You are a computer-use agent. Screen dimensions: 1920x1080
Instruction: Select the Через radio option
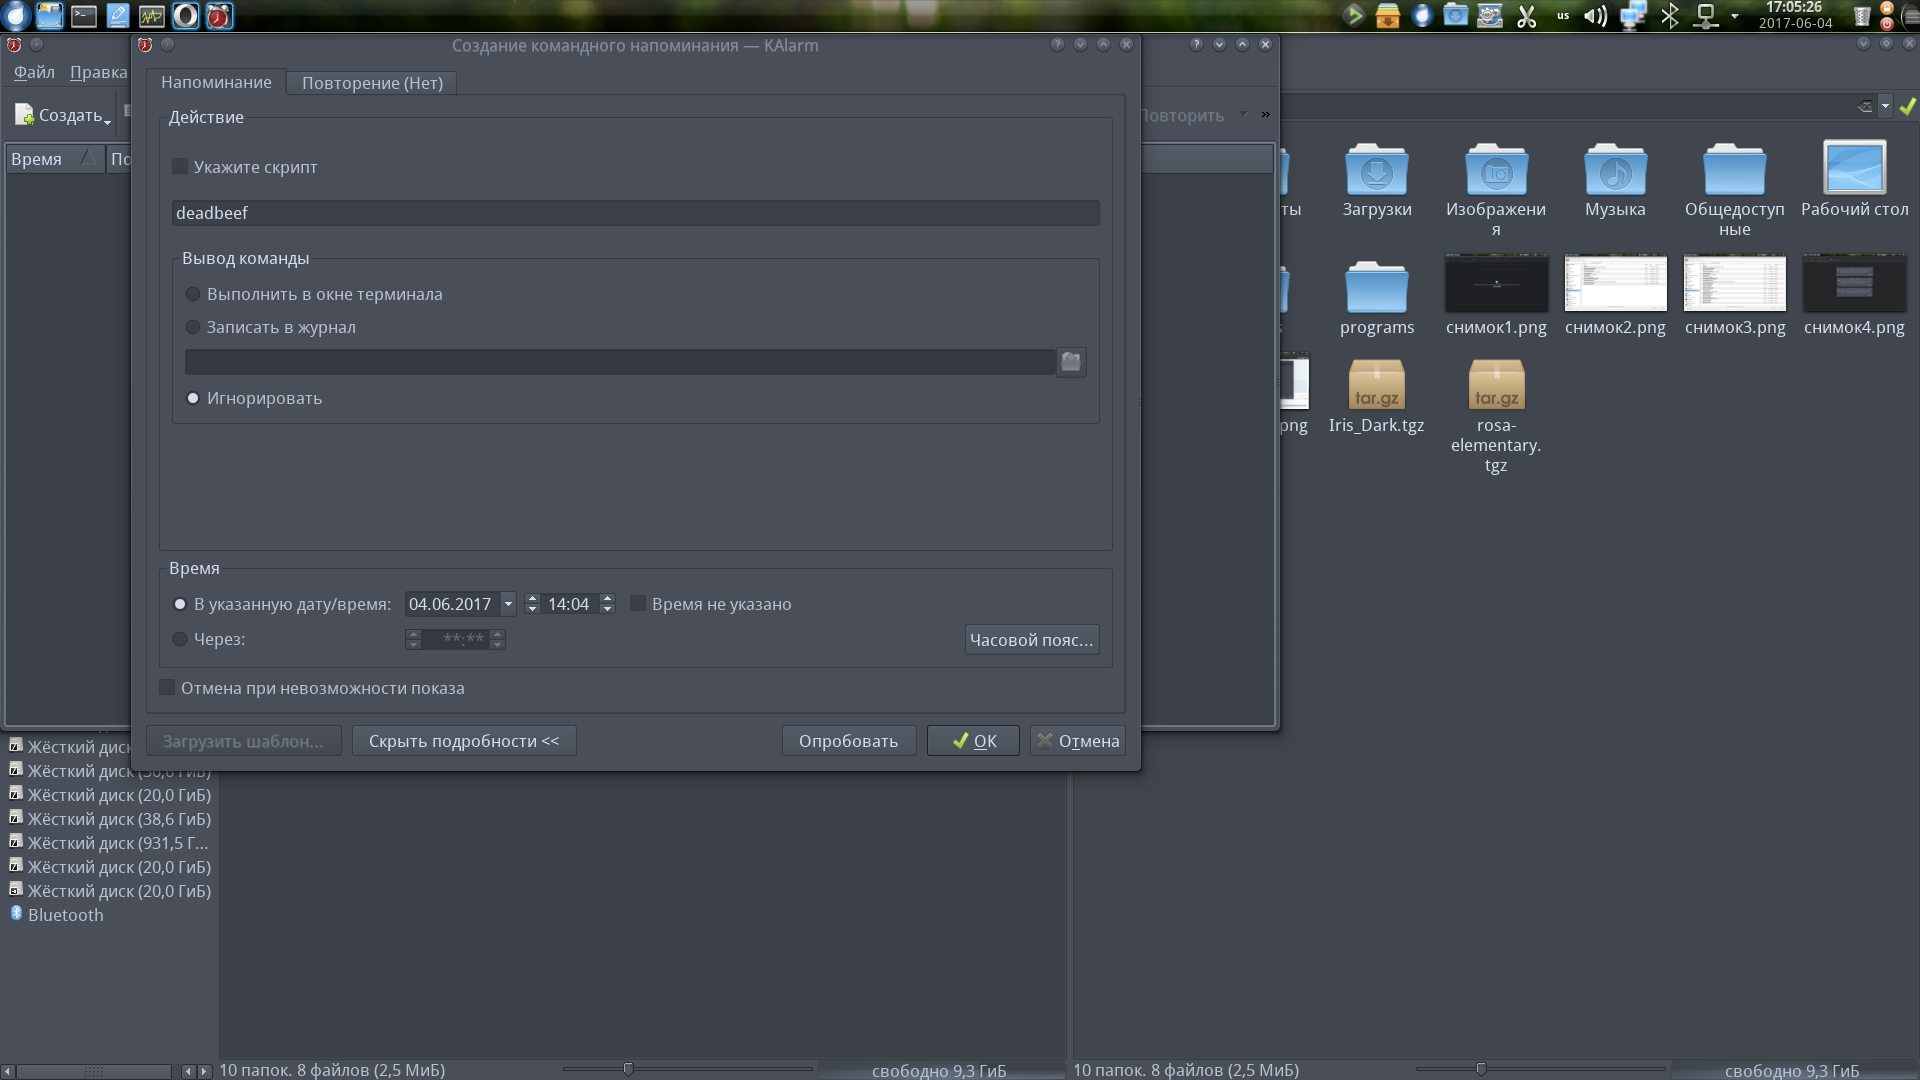click(x=181, y=639)
